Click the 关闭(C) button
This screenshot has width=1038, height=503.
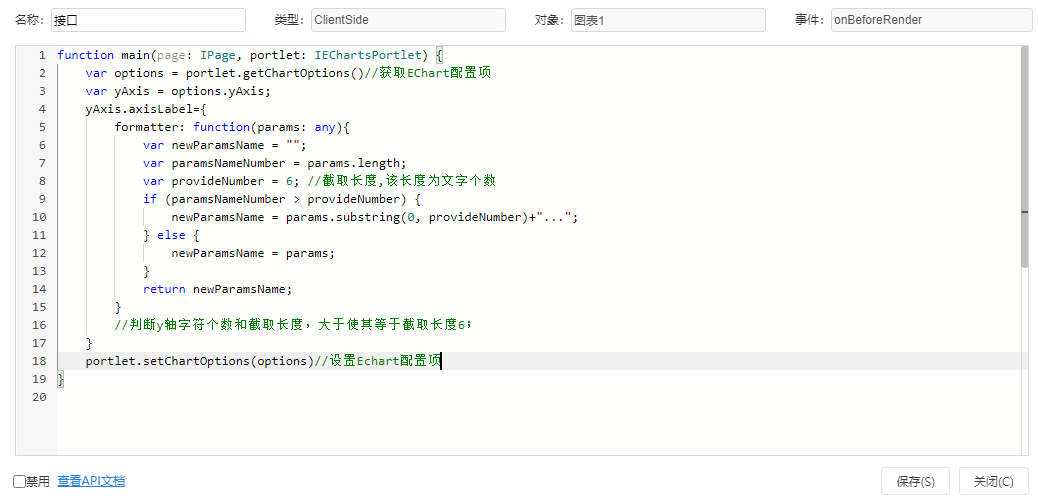point(994,481)
